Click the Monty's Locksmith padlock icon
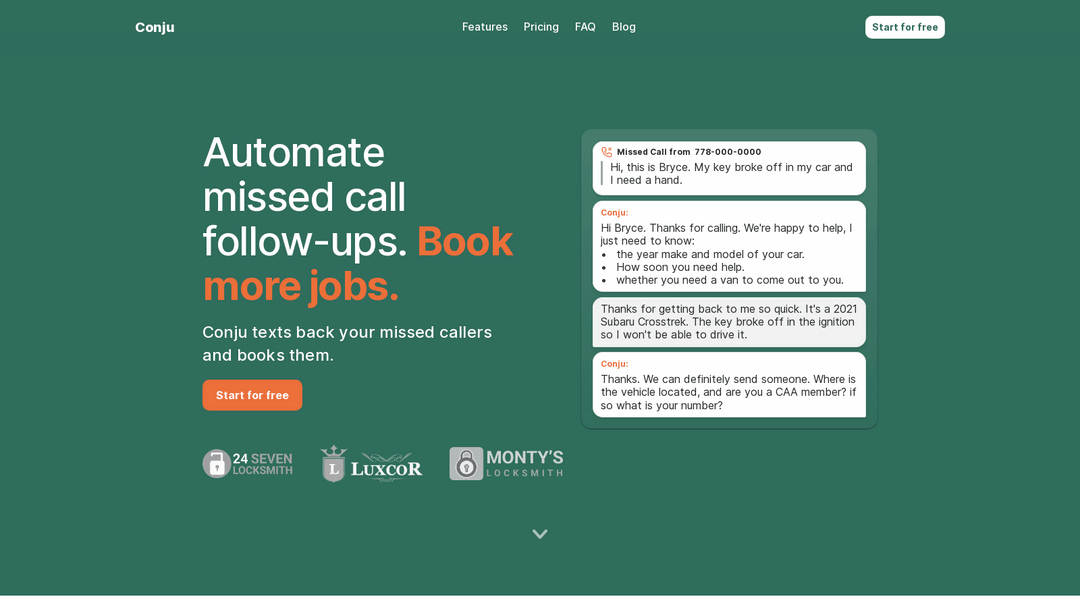The image size is (1080, 608). [466, 464]
